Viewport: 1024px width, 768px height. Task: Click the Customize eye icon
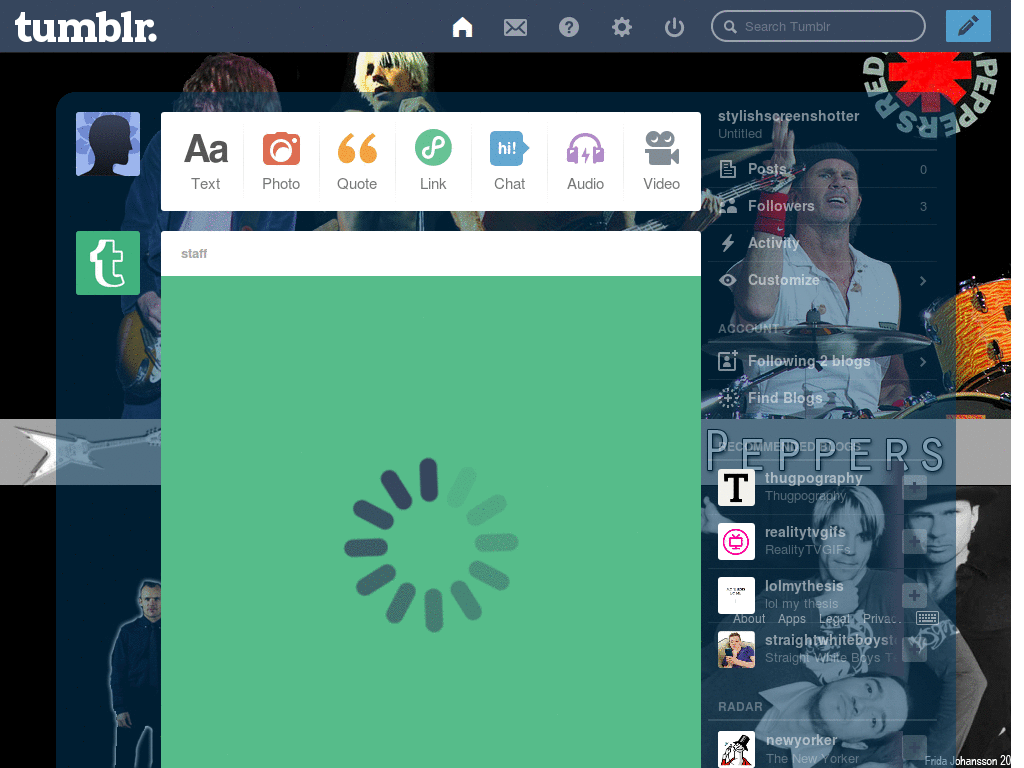728,280
